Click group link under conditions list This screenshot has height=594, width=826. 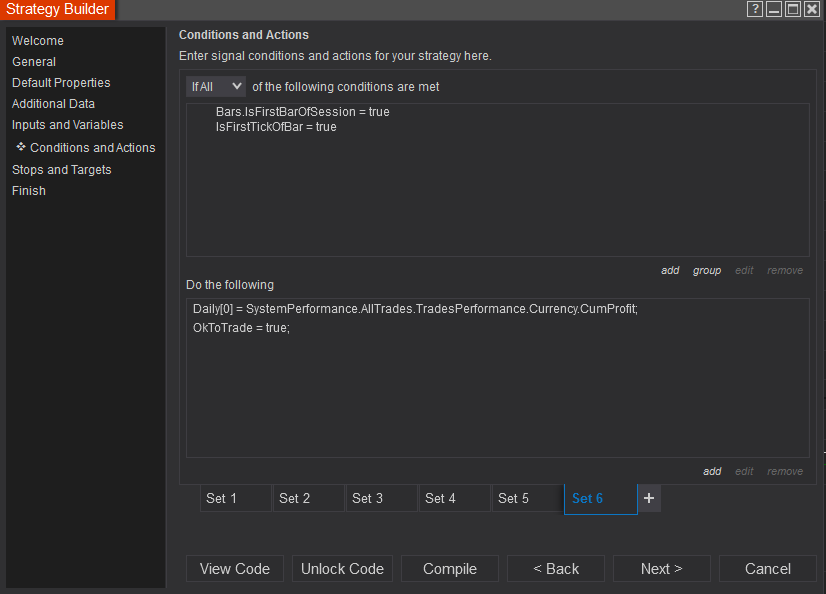[707, 271]
